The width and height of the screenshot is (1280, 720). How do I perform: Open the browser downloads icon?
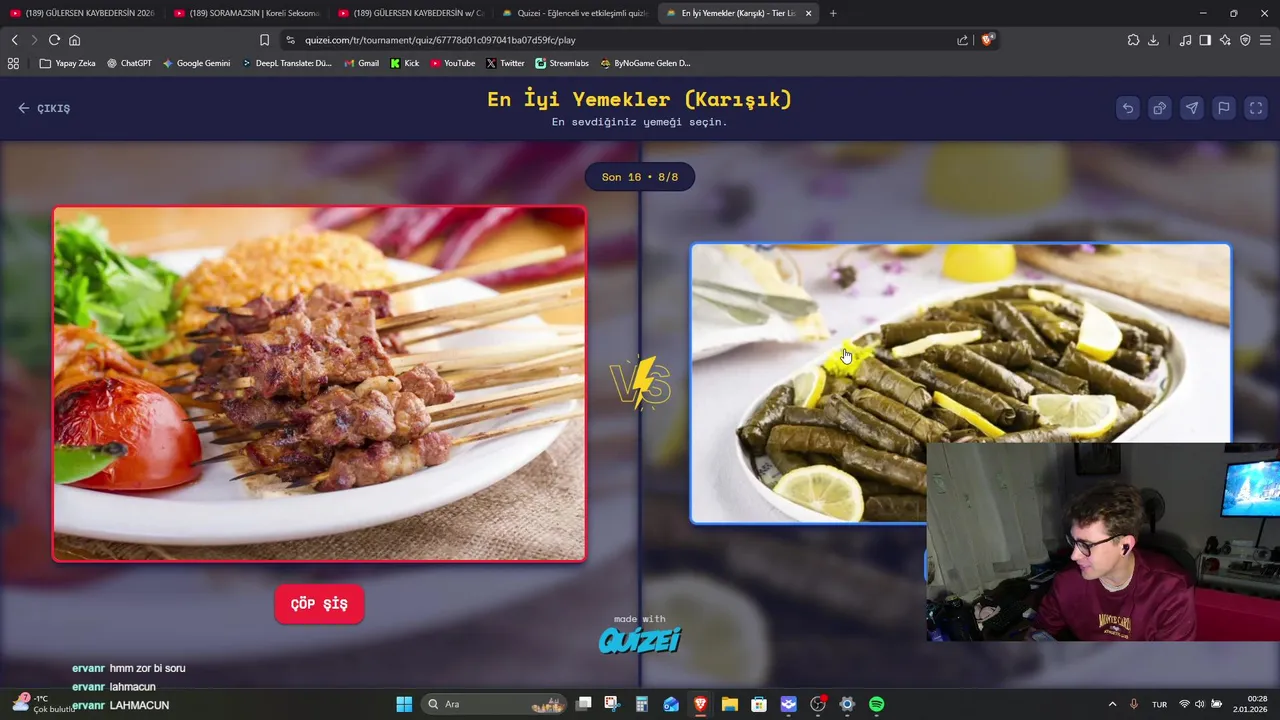pyautogui.click(x=1153, y=40)
